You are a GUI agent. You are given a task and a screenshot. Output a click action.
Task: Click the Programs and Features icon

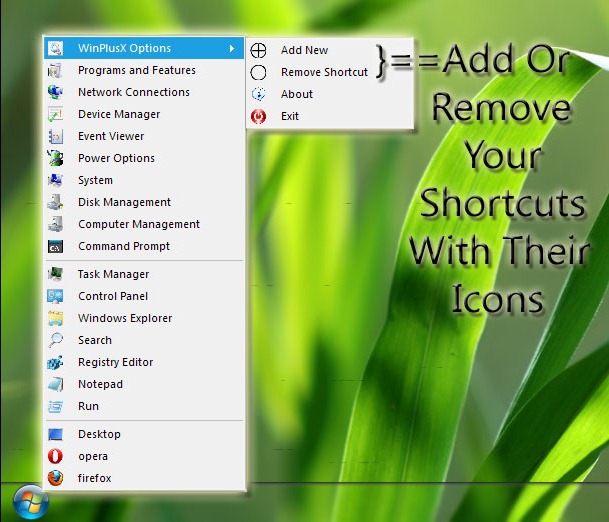click(x=55, y=70)
